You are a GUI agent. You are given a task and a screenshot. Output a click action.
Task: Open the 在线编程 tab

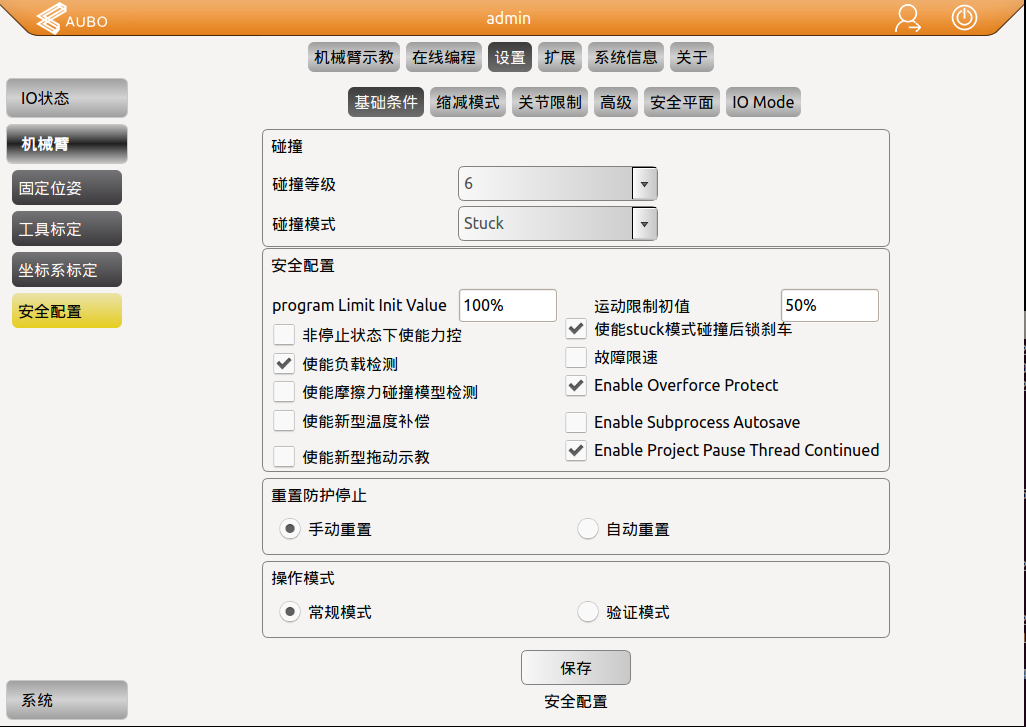(x=444, y=58)
